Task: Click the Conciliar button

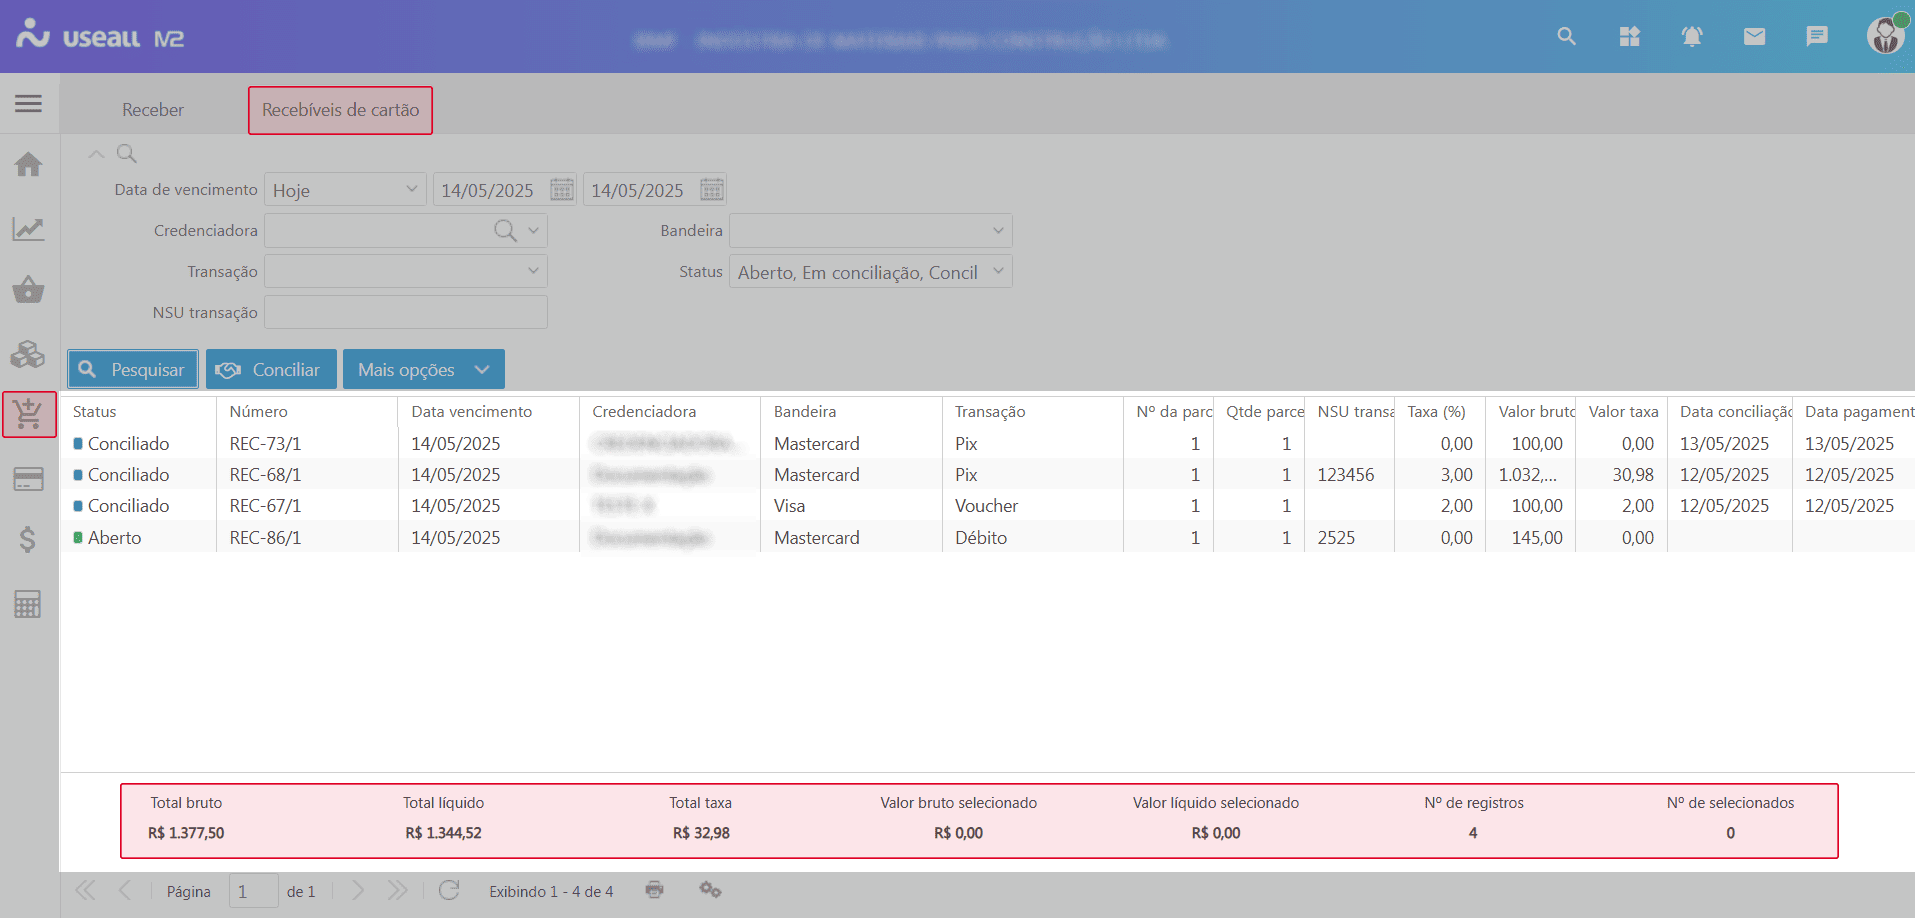Action: point(271,370)
